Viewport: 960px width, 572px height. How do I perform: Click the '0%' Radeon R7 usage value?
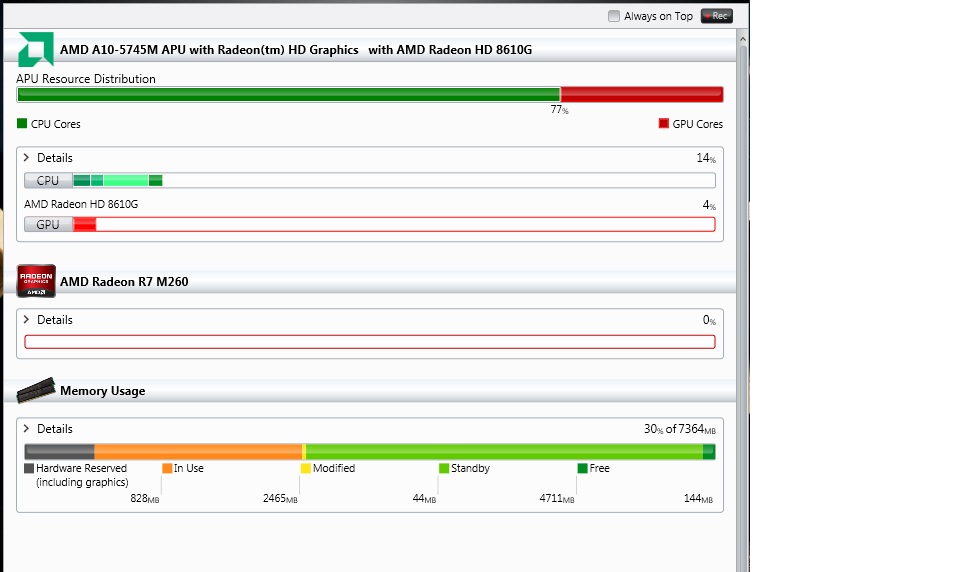[709, 320]
